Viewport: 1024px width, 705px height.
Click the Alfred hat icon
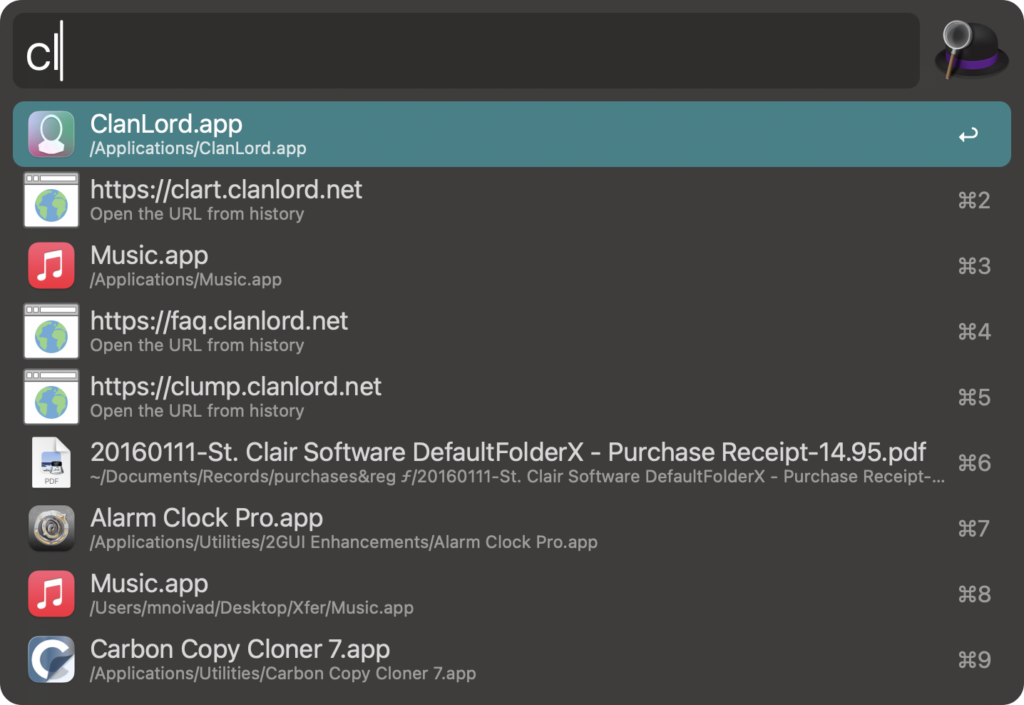coord(968,50)
